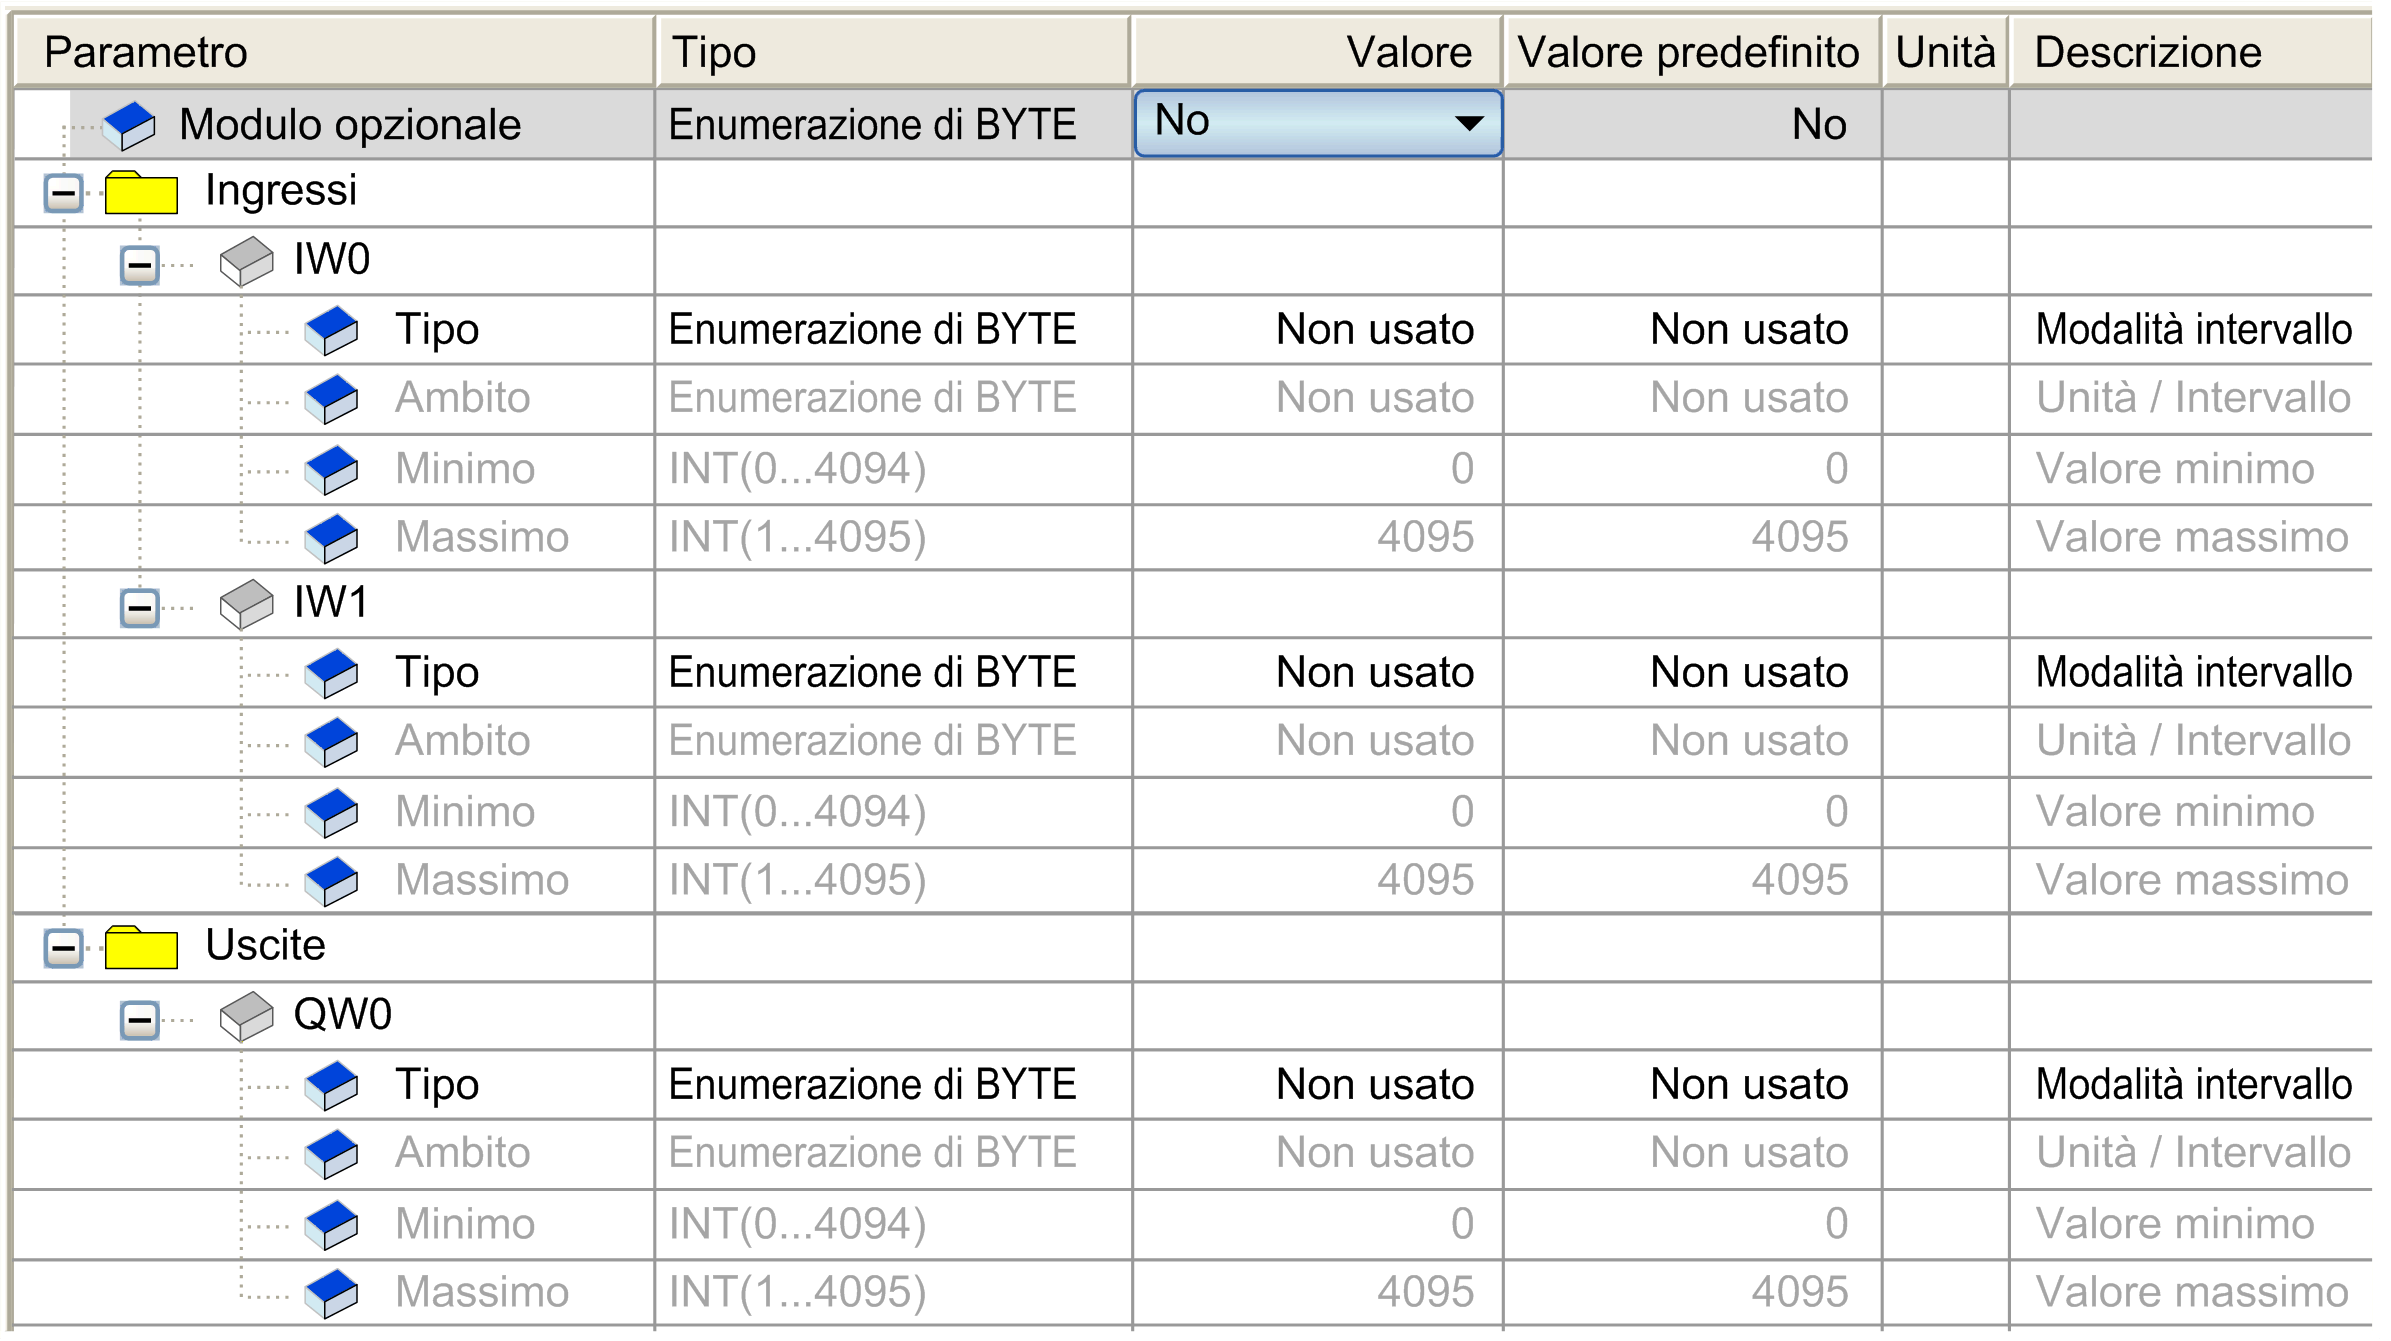The image size is (2391, 1341).
Task: Click the gray QW0 channel icon
Action: (x=246, y=1016)
